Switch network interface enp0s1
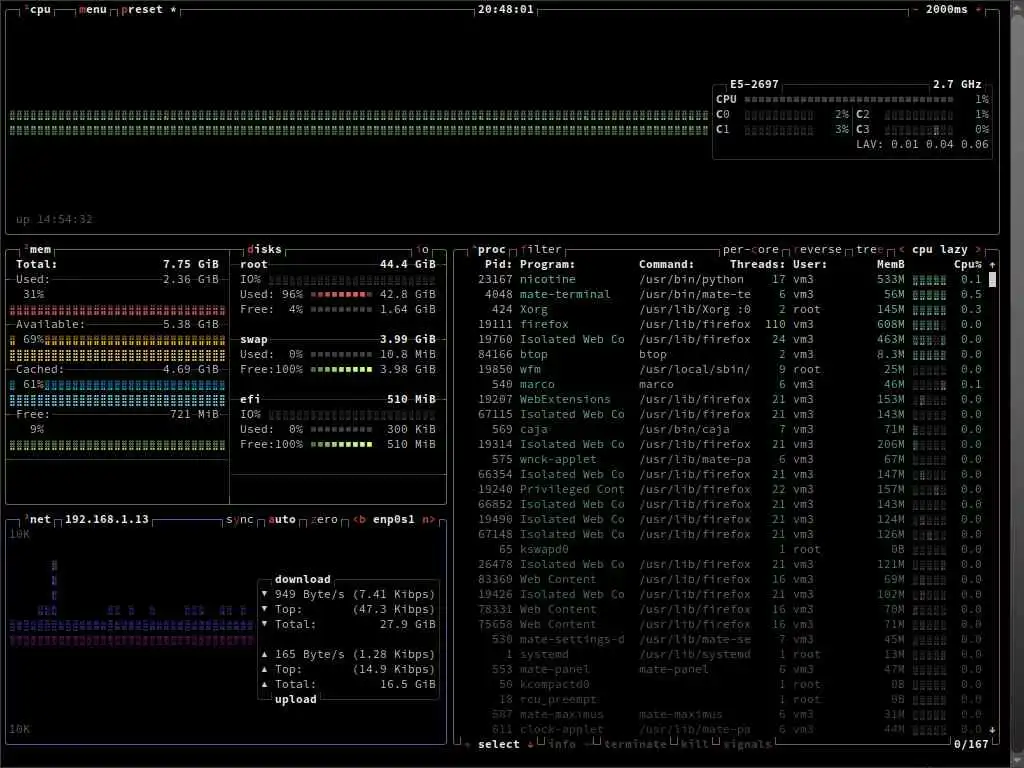The image size is (1024, 768). pyautogui.click(x=393, y=519)
